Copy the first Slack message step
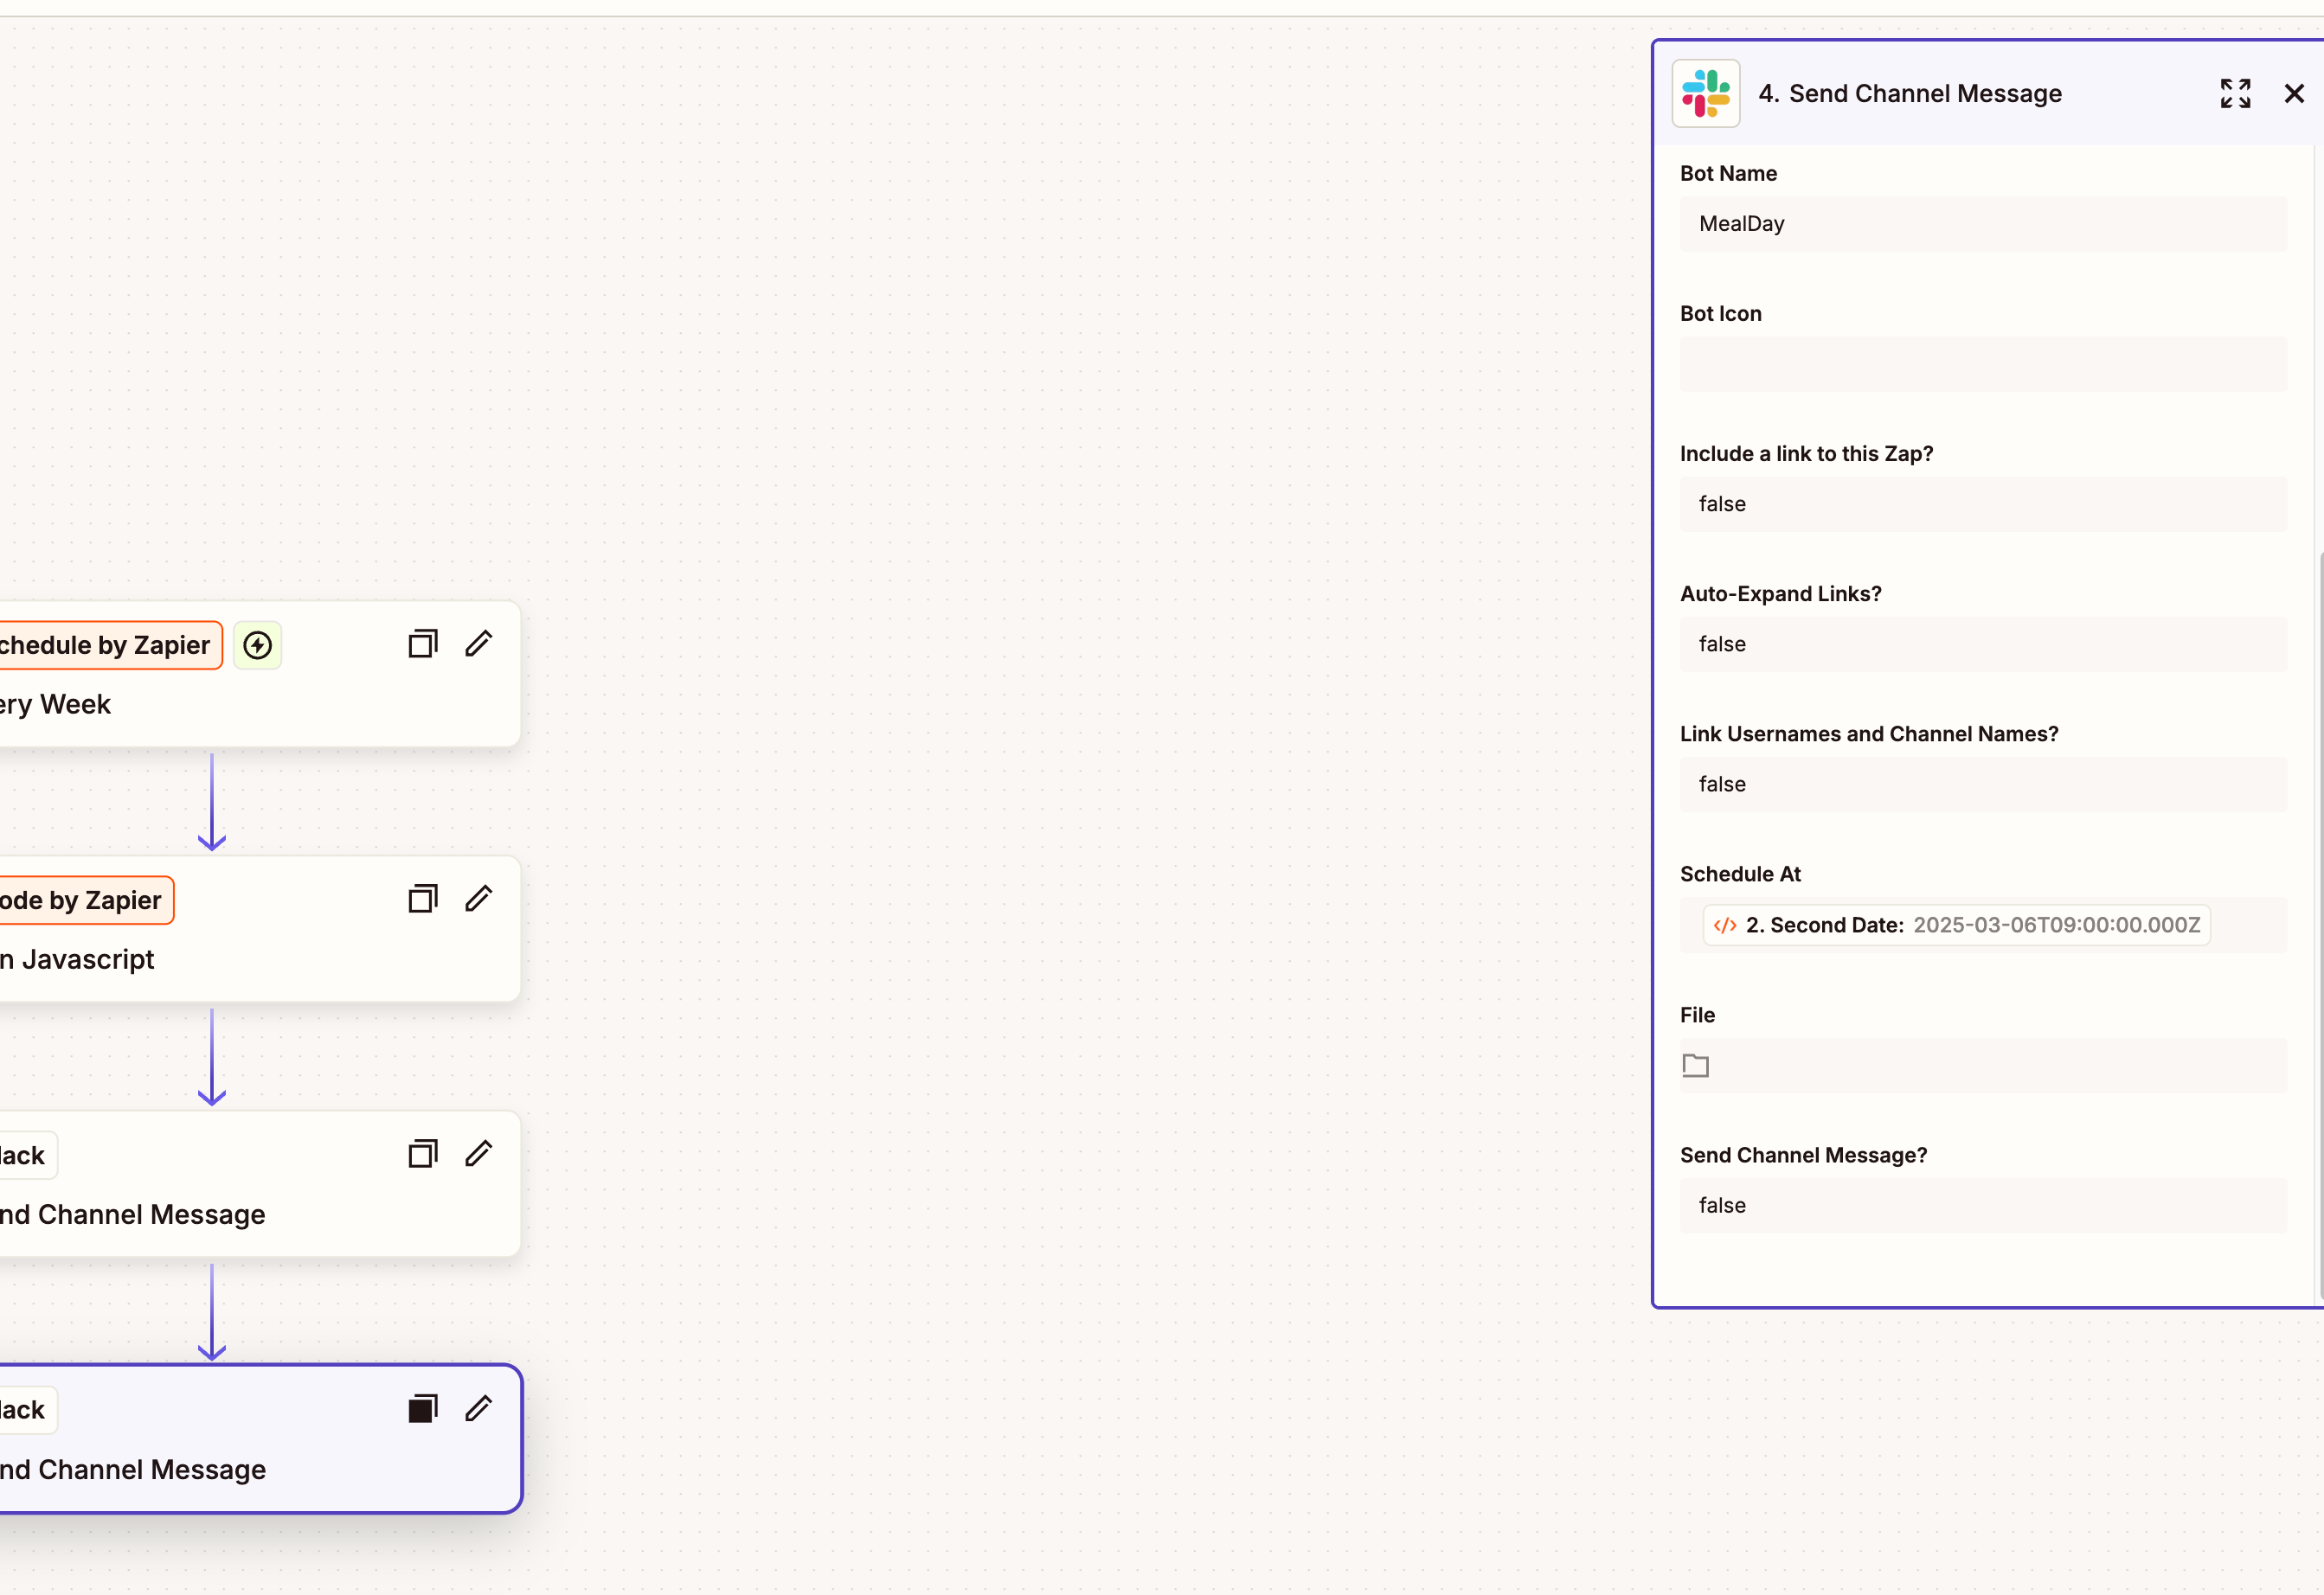 (423, 1154)
